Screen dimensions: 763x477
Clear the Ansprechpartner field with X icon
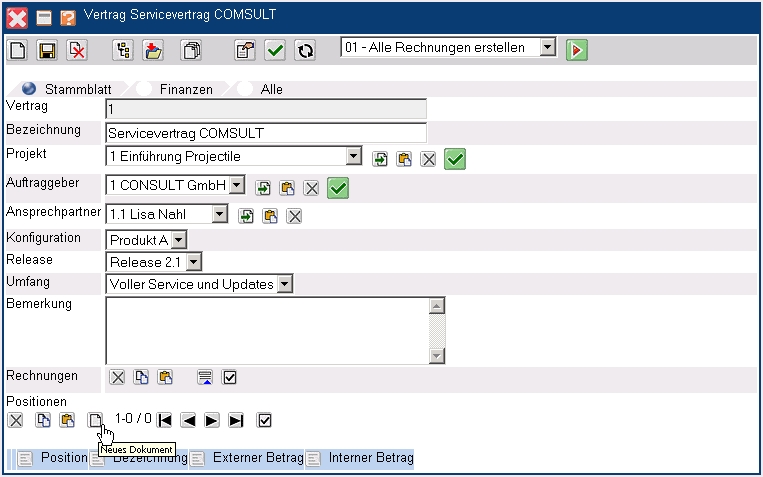click(x=294, y=216)
